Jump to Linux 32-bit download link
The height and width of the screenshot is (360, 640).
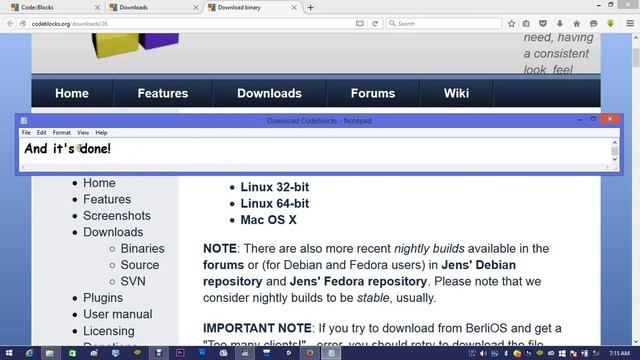coord(275,187)
